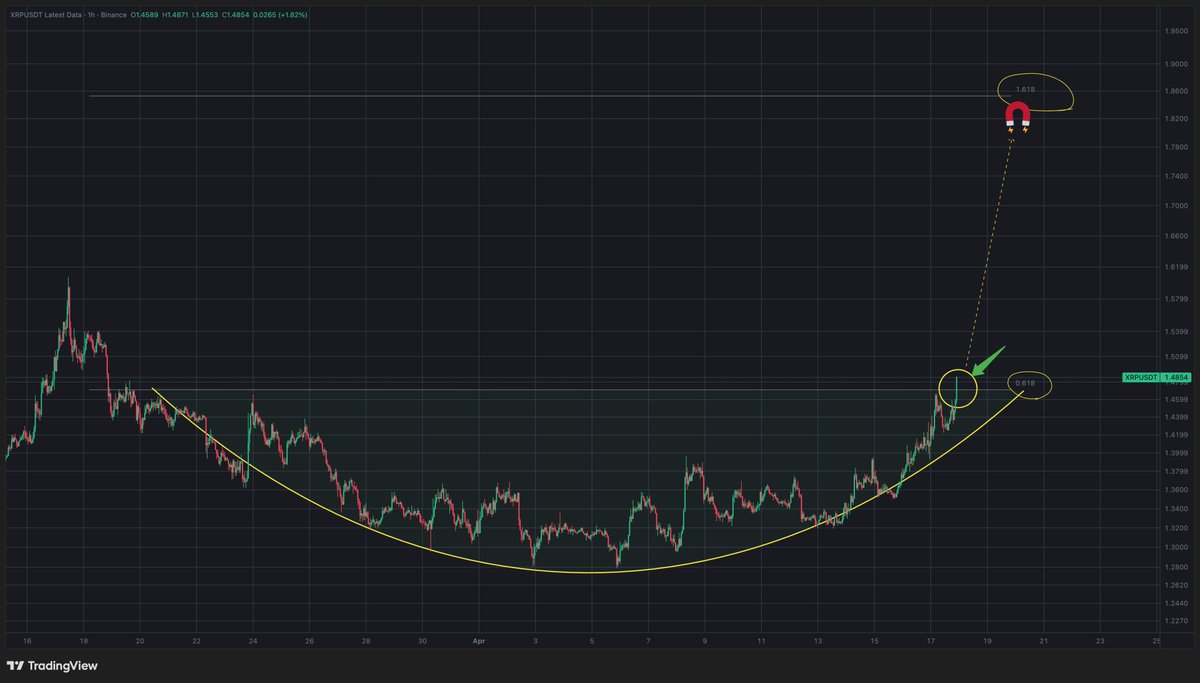Click the 1.2620 price scale label
The height and width of the screenshot is (683, 1200).
(x=1175, y=585)
